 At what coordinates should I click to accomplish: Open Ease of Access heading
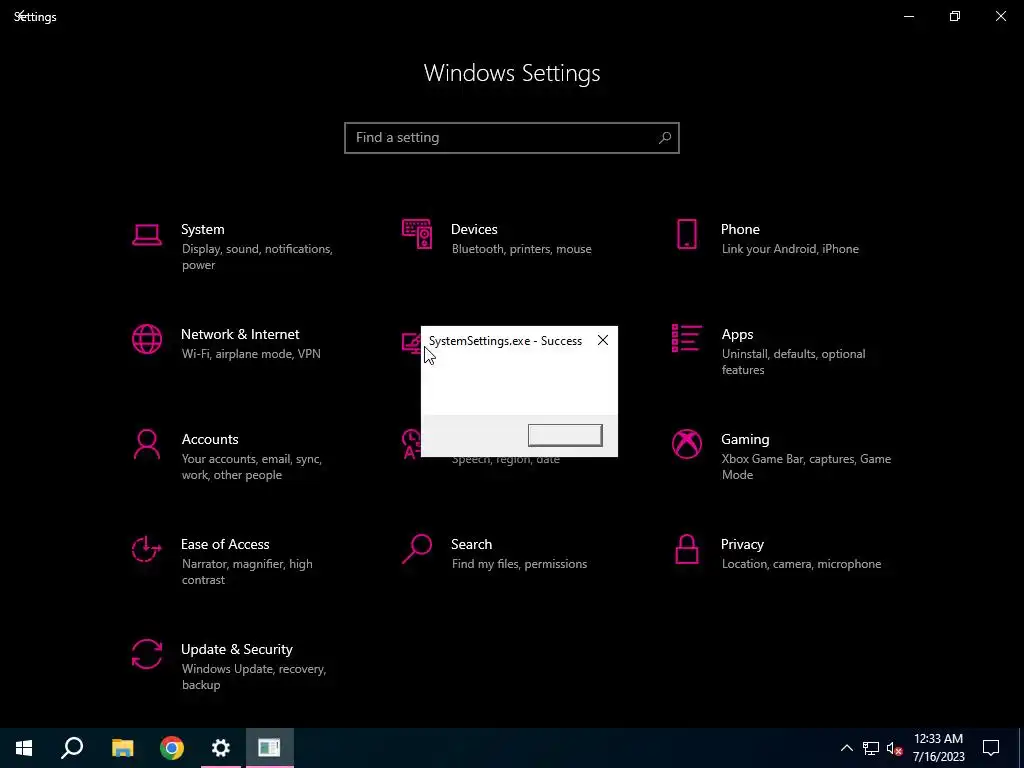coord(225,544)
